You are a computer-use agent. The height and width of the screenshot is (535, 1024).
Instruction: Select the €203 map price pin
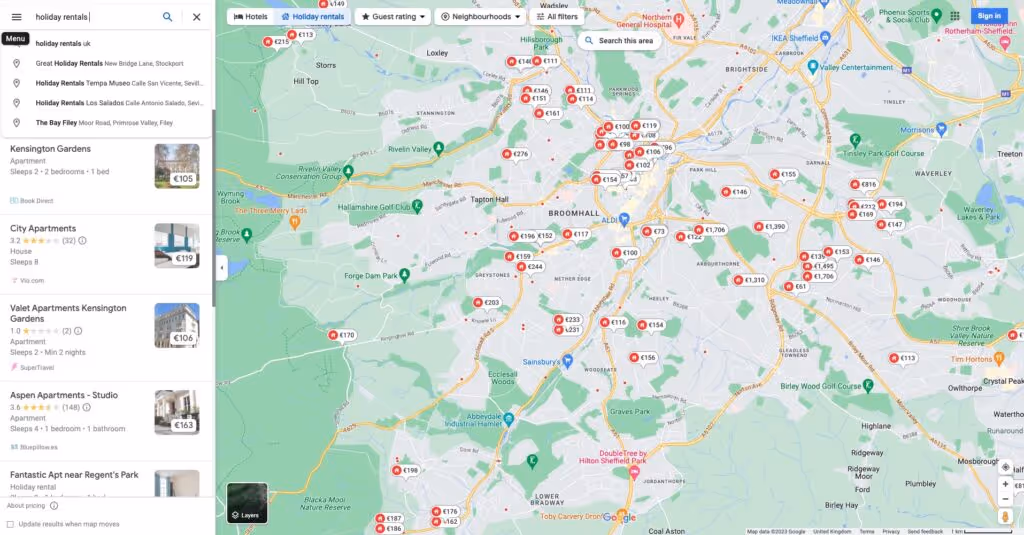(487, 302)
